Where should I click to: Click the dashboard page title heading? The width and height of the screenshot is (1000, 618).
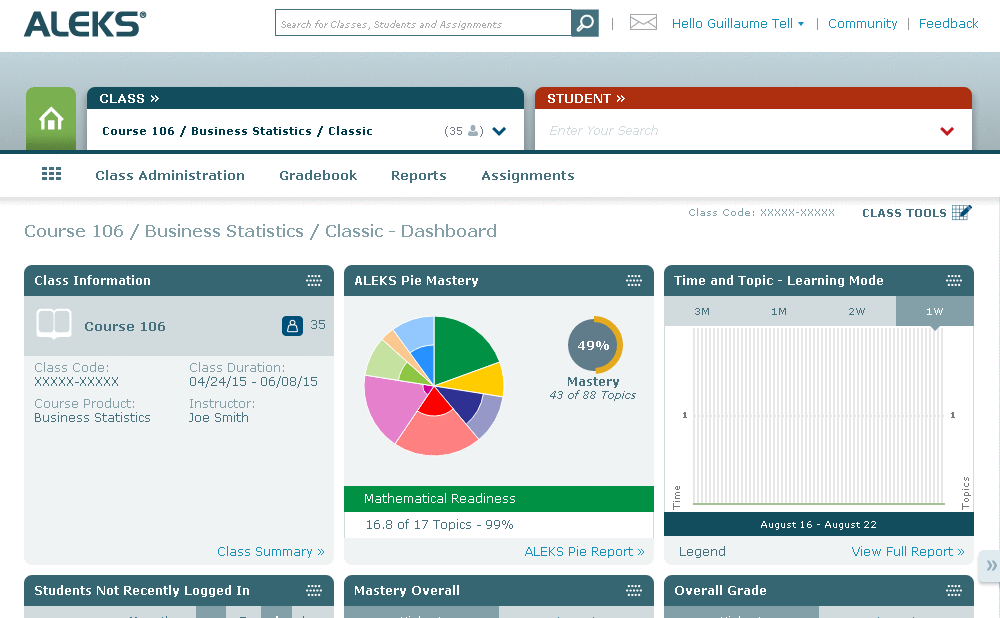(260, 231)
